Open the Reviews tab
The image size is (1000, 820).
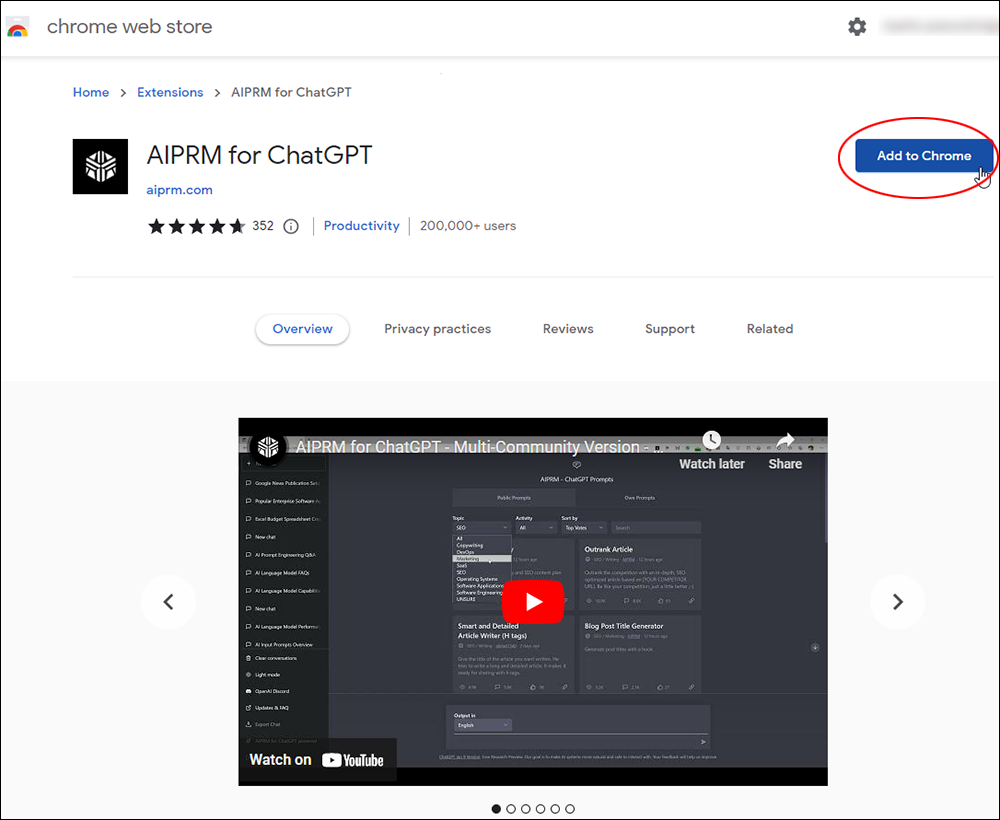pos(568,329)
